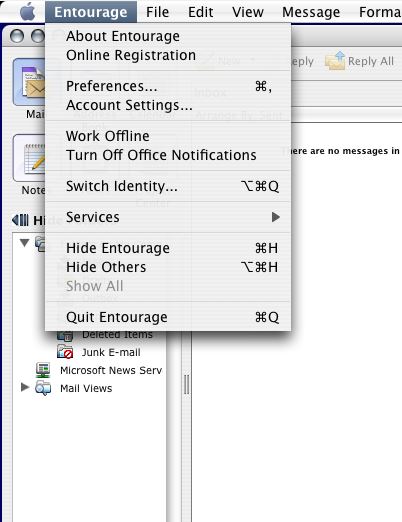The height and width of the screenshot is (522, 402).
Task: Click the Mail view icon
Action: (x=29, y=82)
